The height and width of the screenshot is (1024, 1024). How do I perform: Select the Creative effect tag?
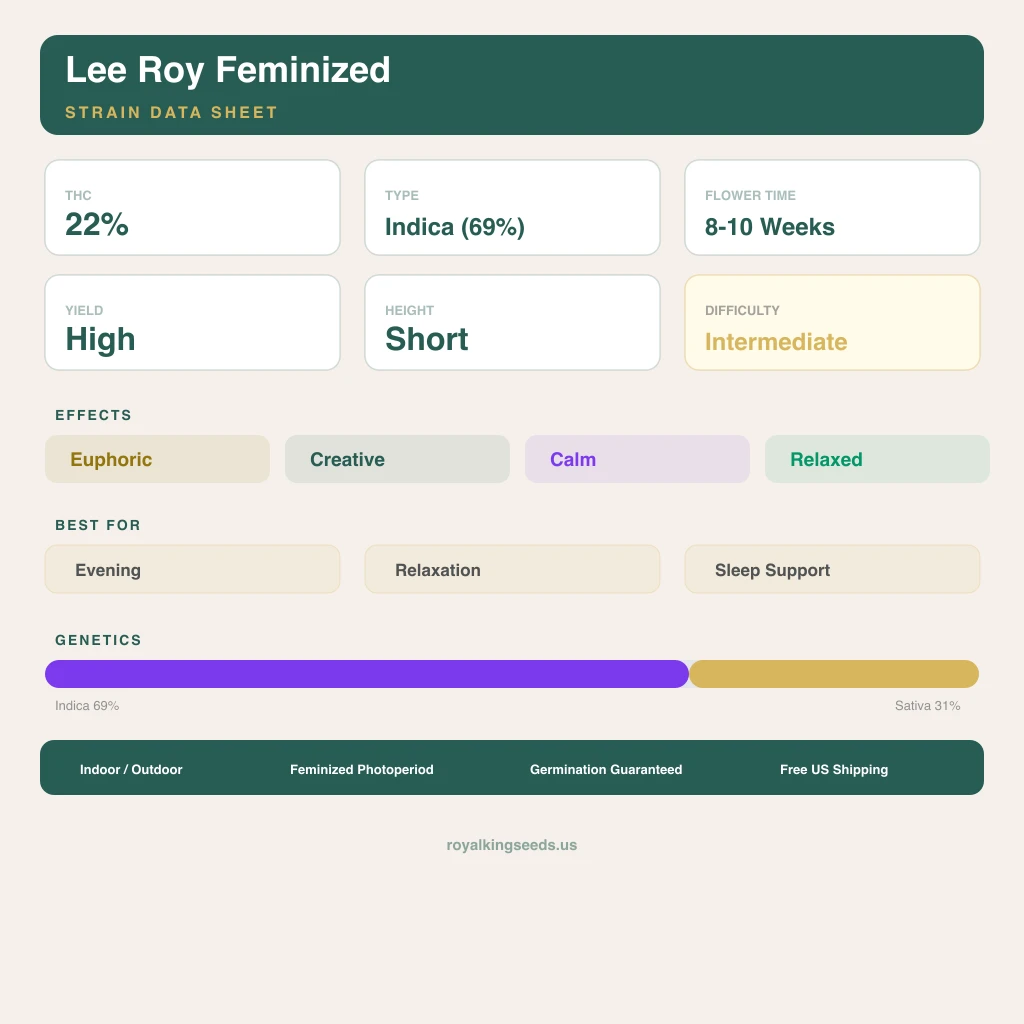tap(397, 459)
